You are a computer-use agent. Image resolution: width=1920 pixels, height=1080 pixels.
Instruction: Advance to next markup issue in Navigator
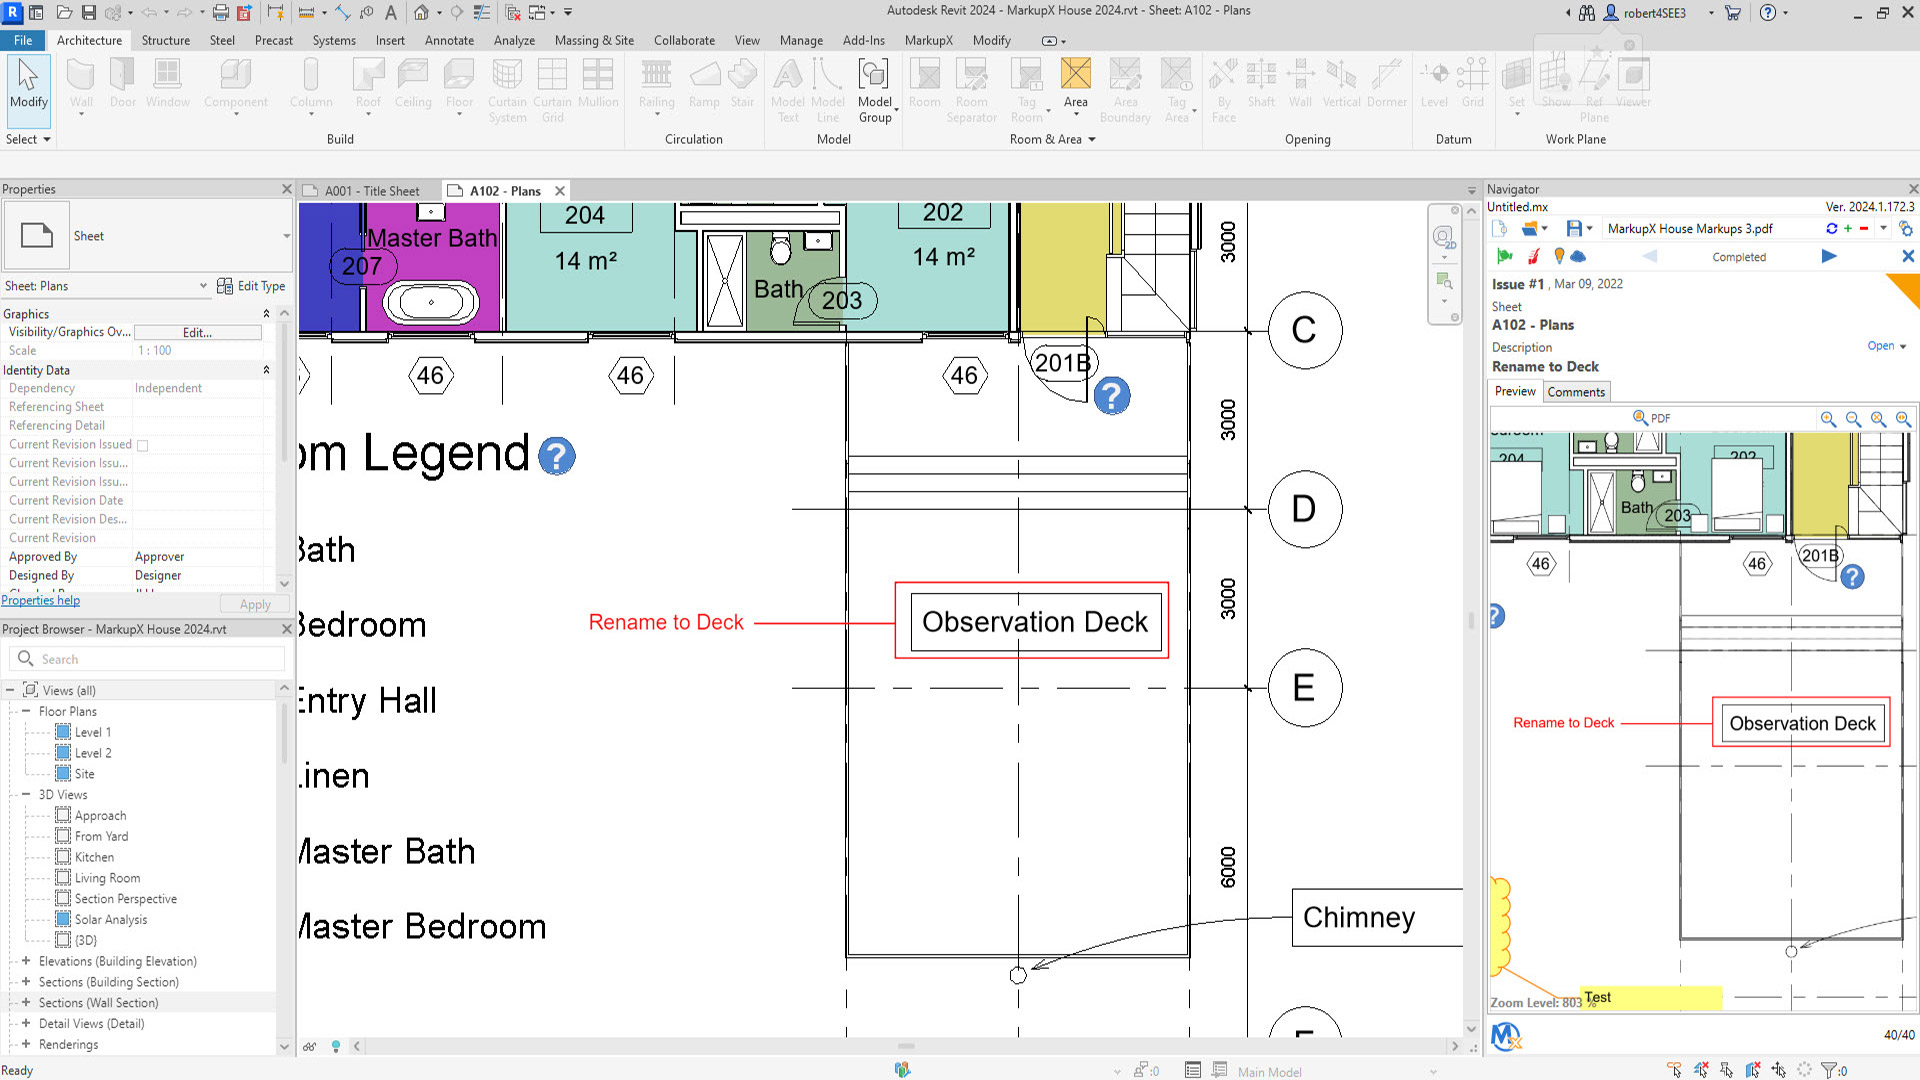[x=1829, y=257]
